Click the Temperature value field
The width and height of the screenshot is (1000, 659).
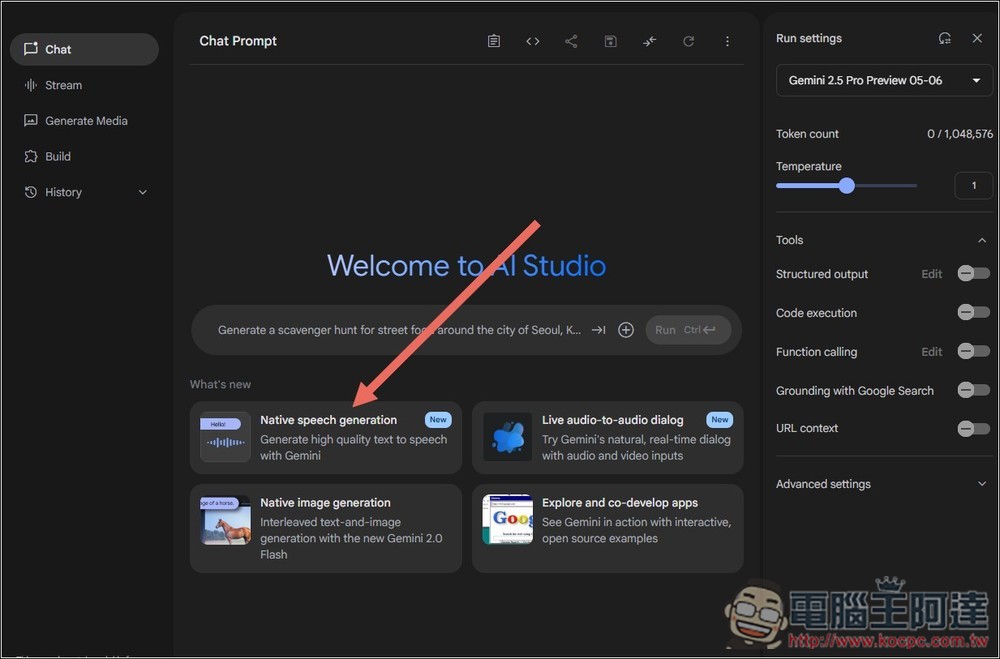[973, 186]
